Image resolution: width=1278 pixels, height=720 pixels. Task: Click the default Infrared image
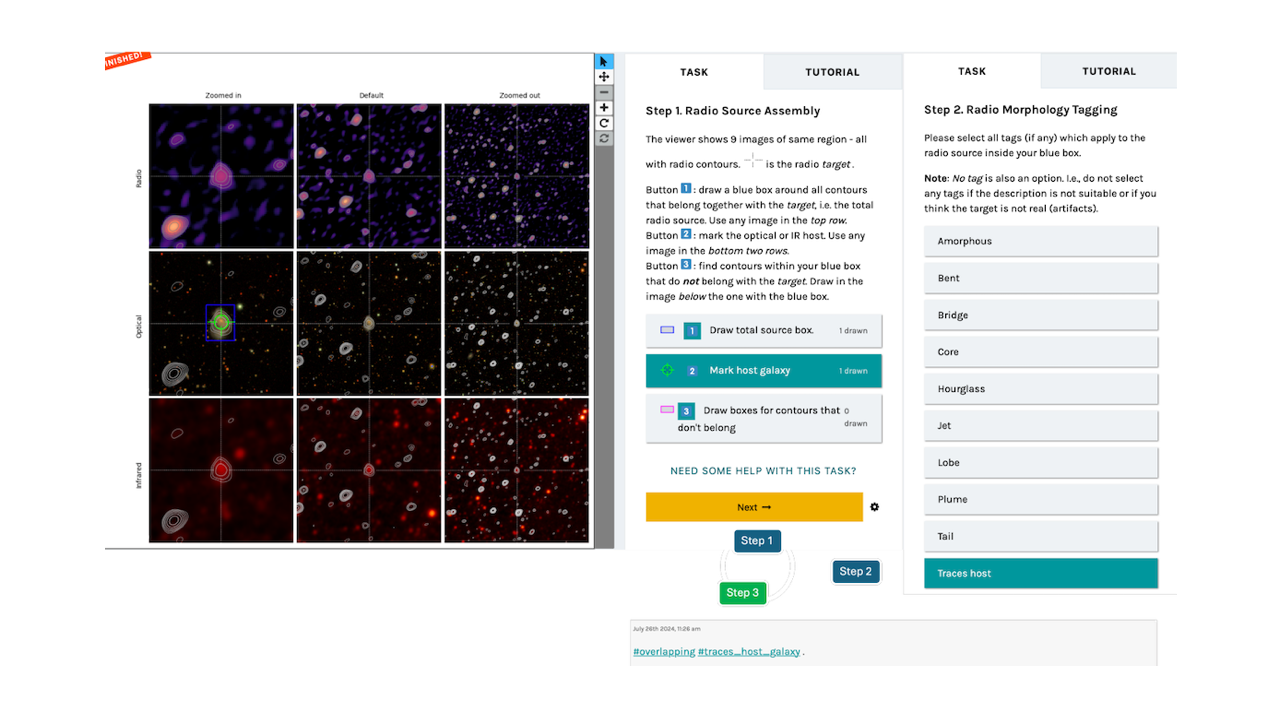click(x=369, y=470)
